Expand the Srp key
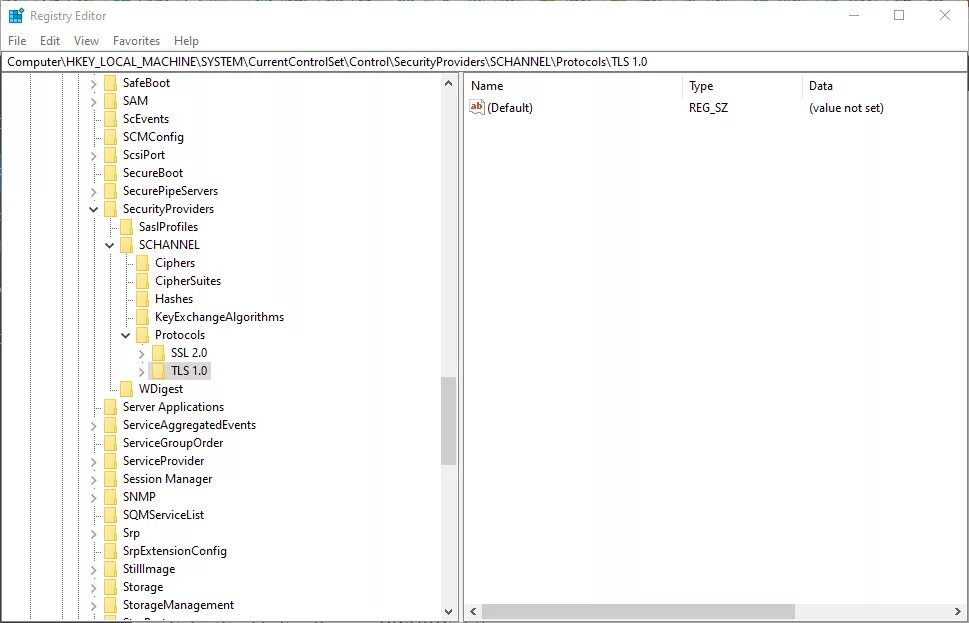The image size is (969, 623). (x=93, y=533)
